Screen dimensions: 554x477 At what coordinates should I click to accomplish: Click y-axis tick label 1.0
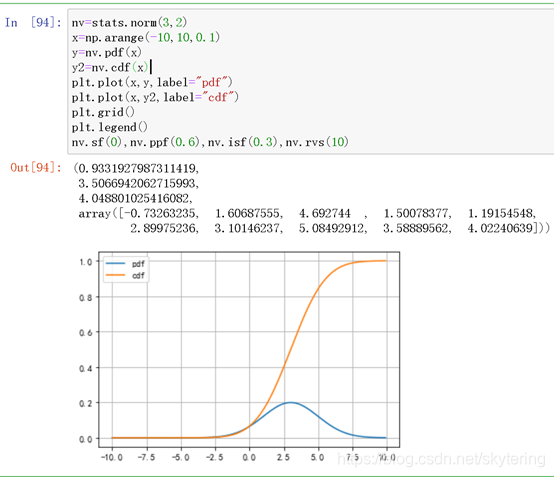pyautogui.click(x=86, y=262)
